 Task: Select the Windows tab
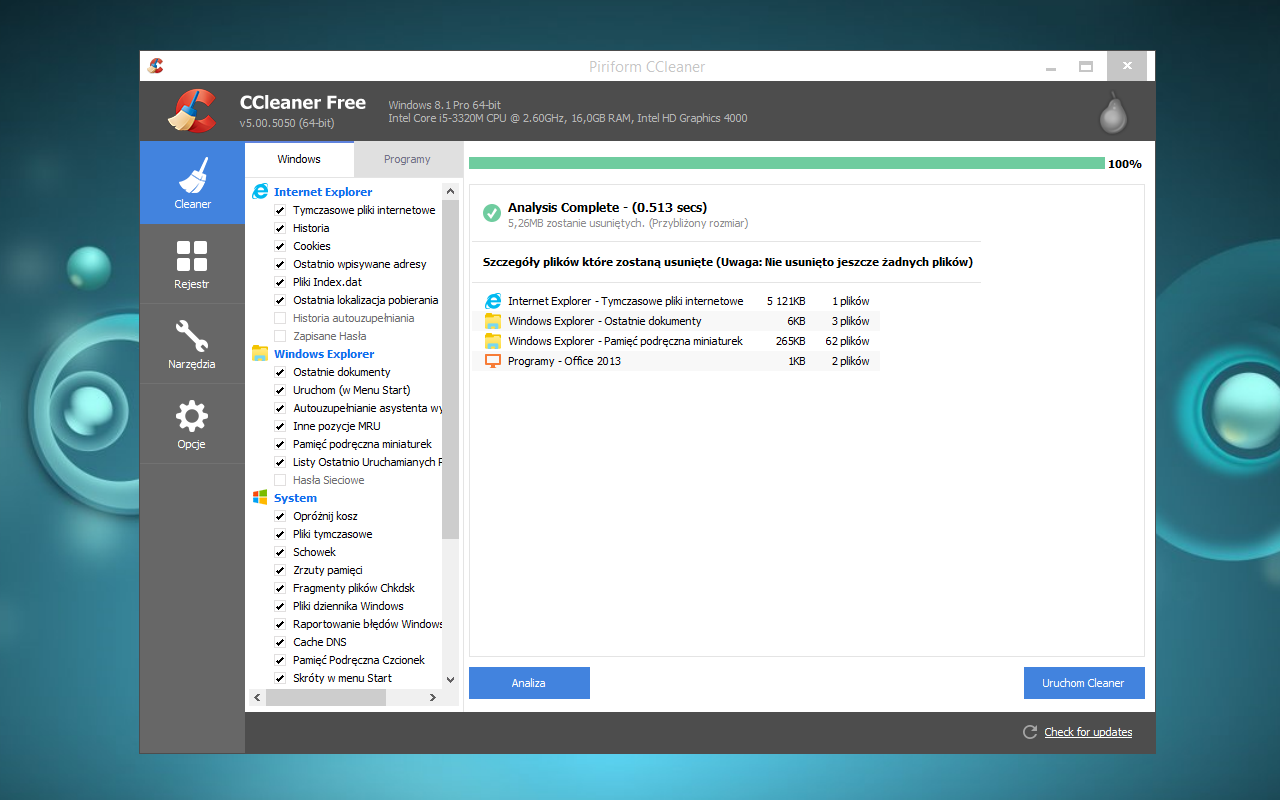(x=299, y=158)
